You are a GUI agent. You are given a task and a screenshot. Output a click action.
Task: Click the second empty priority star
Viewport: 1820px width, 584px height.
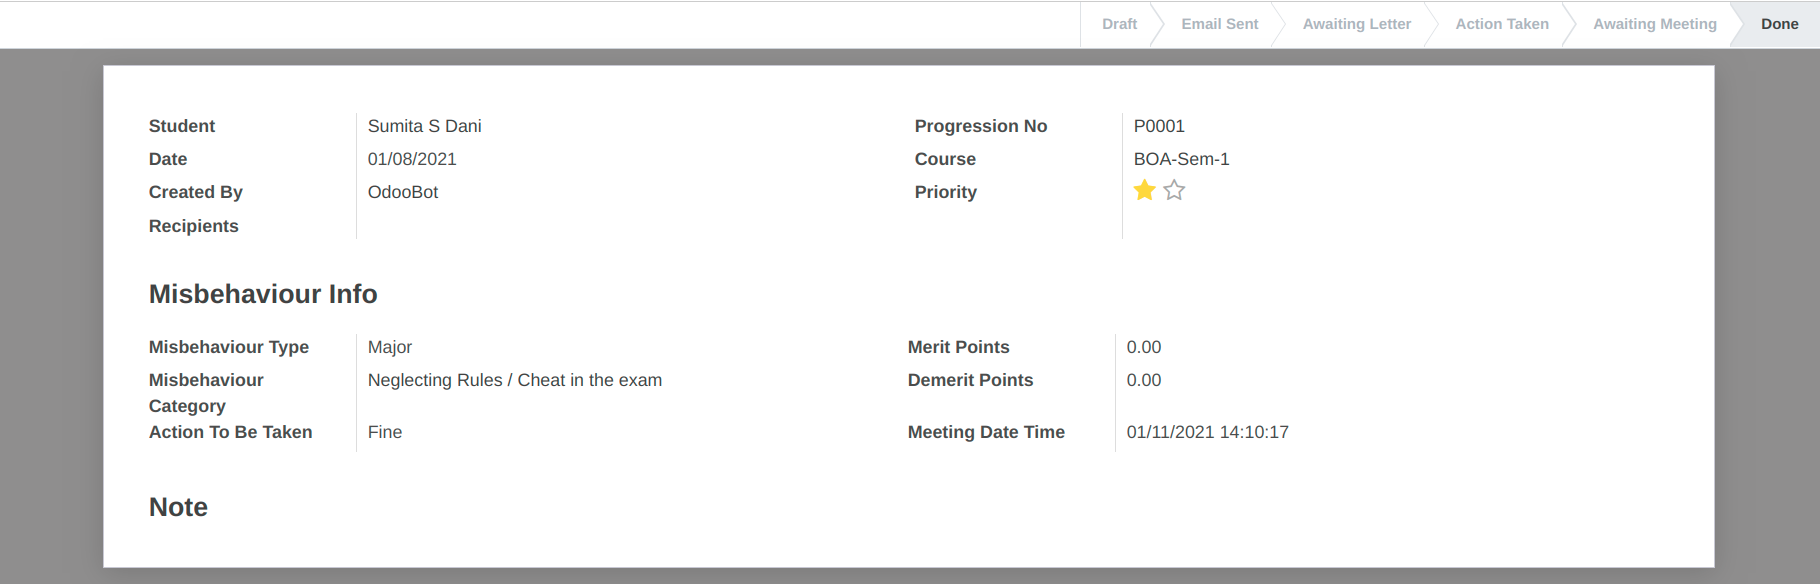point(1174,190)
